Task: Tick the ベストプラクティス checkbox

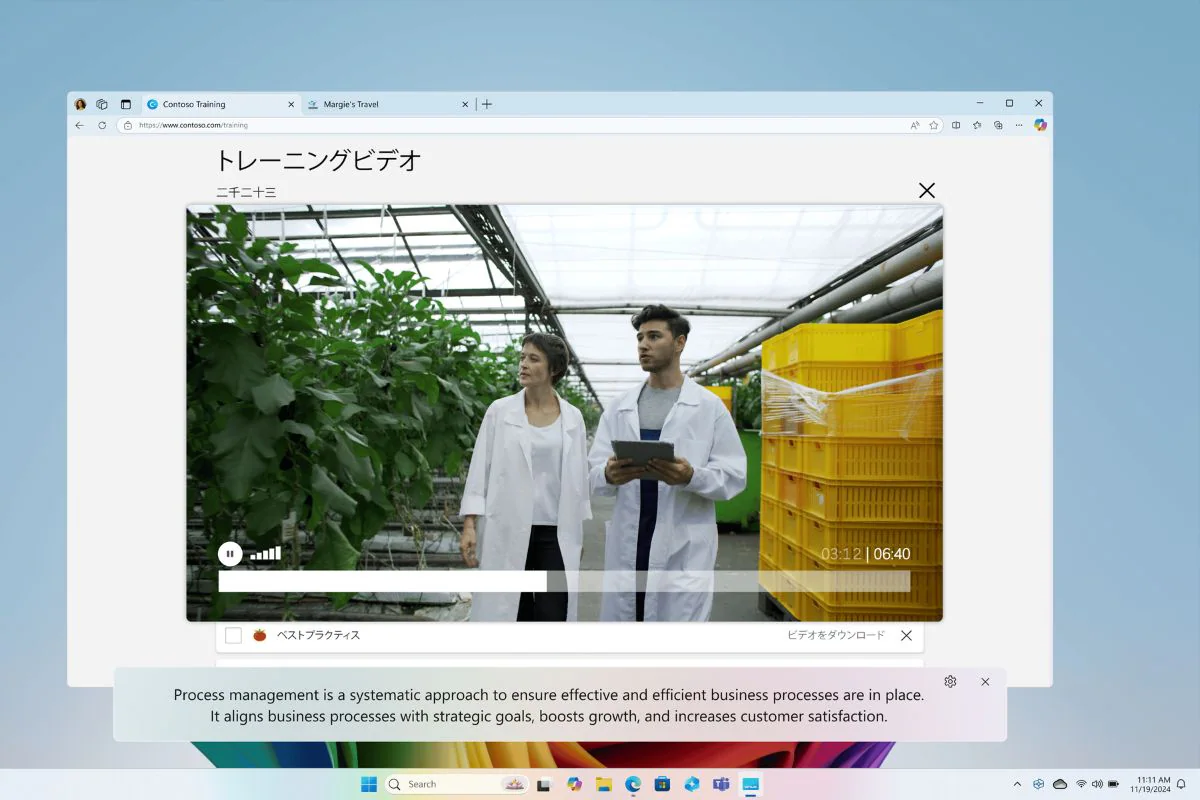Action: [x=233, y=635]
